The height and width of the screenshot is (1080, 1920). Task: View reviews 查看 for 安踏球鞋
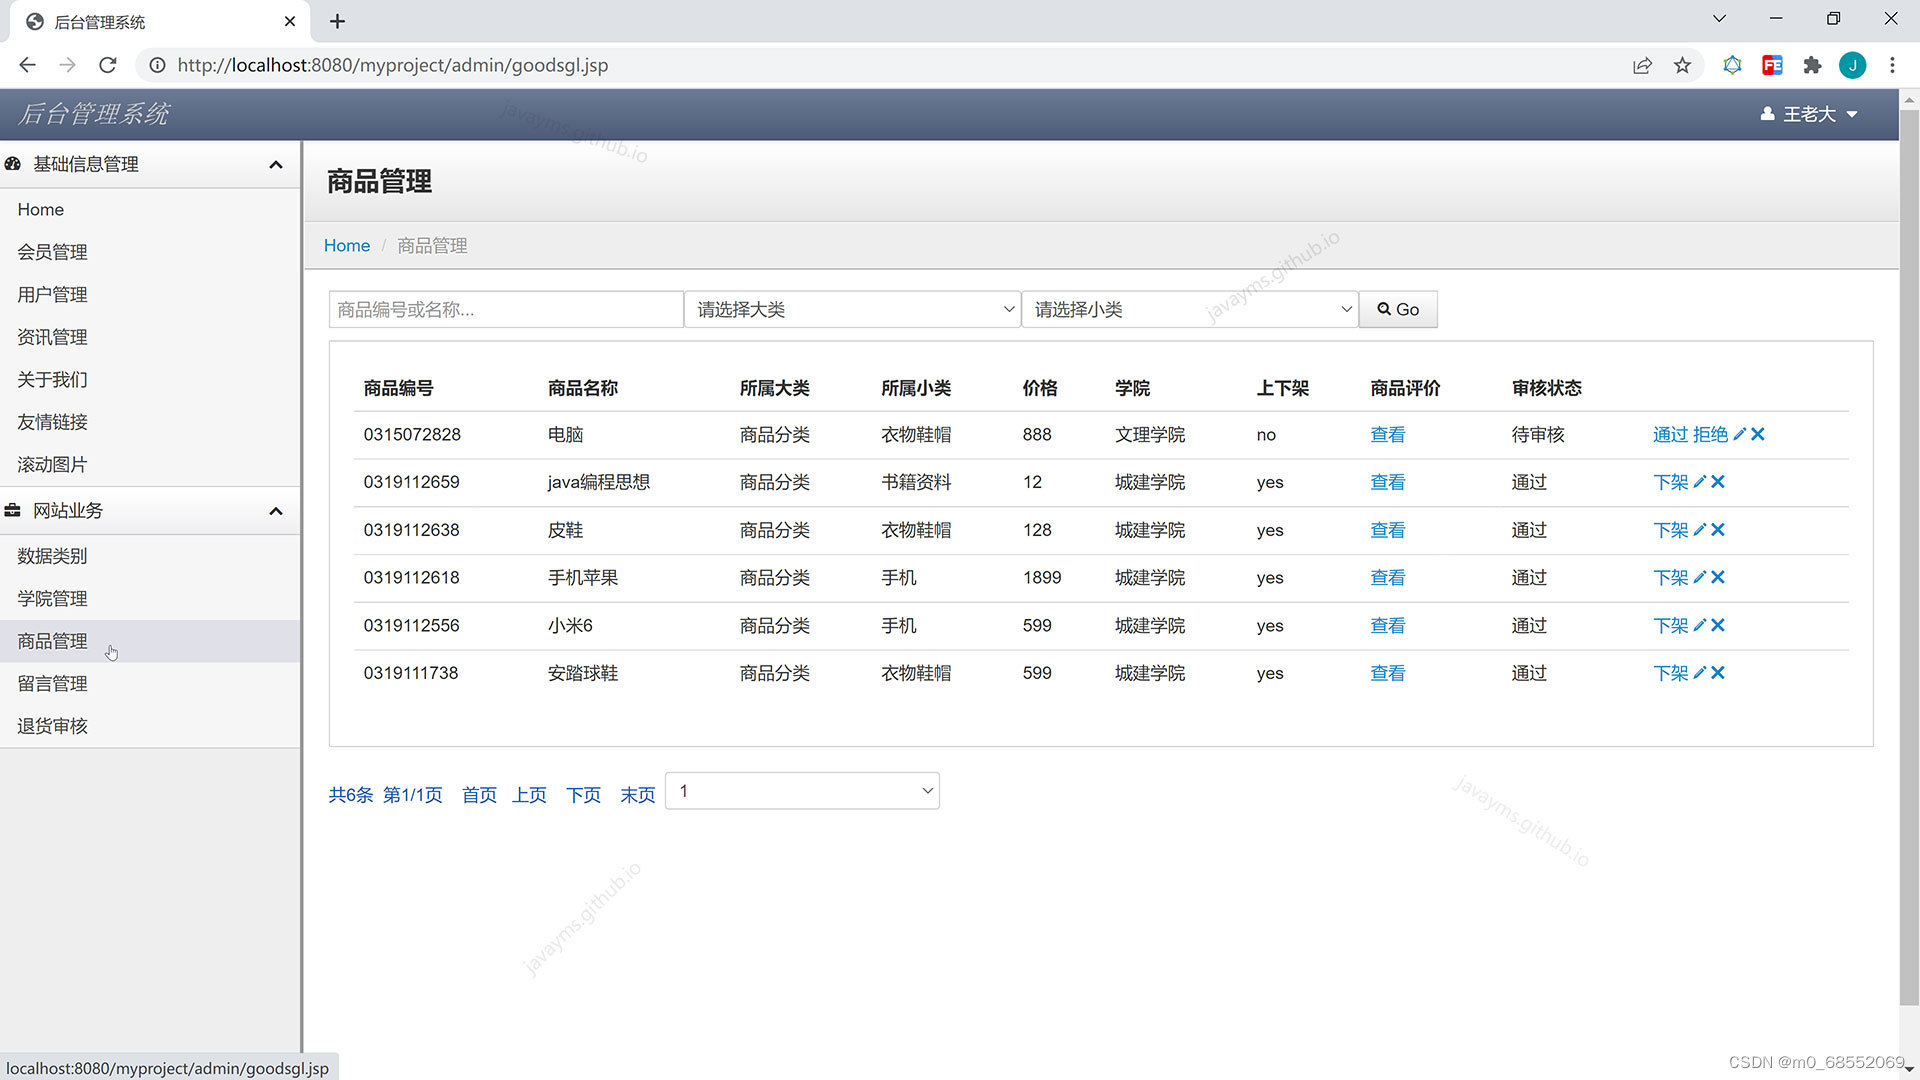pyautogui.click(x=1387, y=673)
